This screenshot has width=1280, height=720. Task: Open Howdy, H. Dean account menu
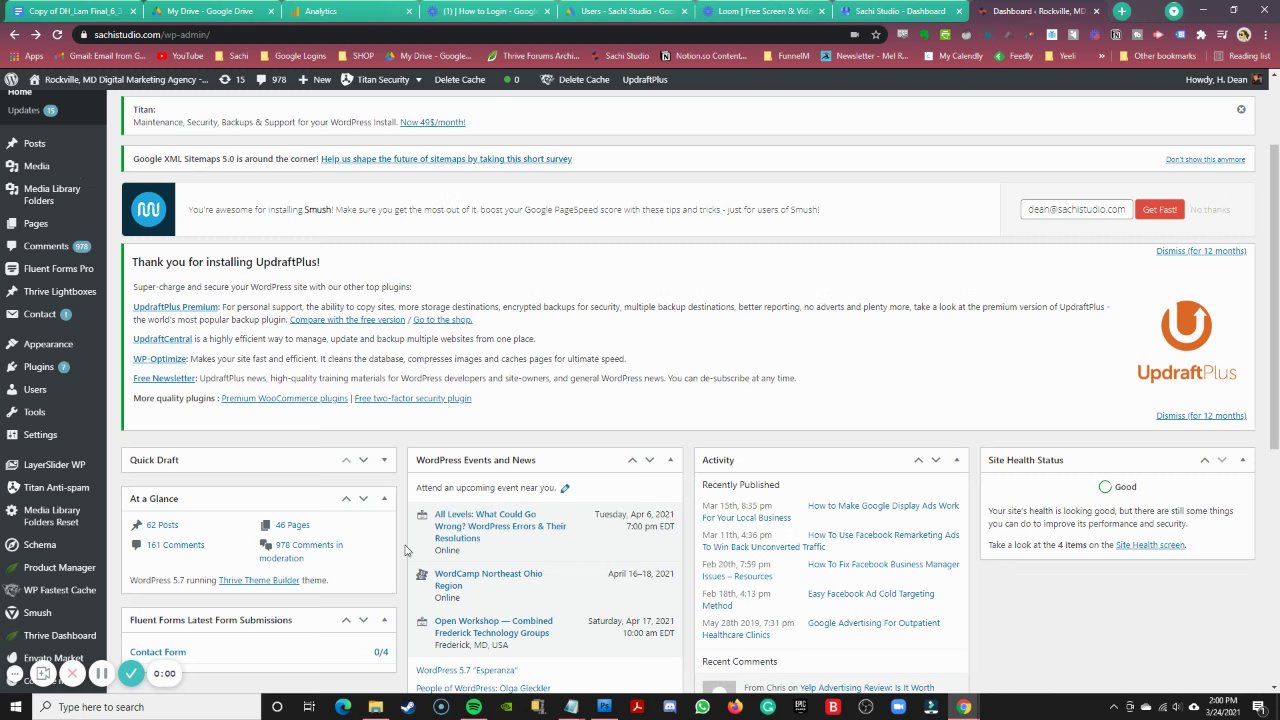coord(1224,79)
